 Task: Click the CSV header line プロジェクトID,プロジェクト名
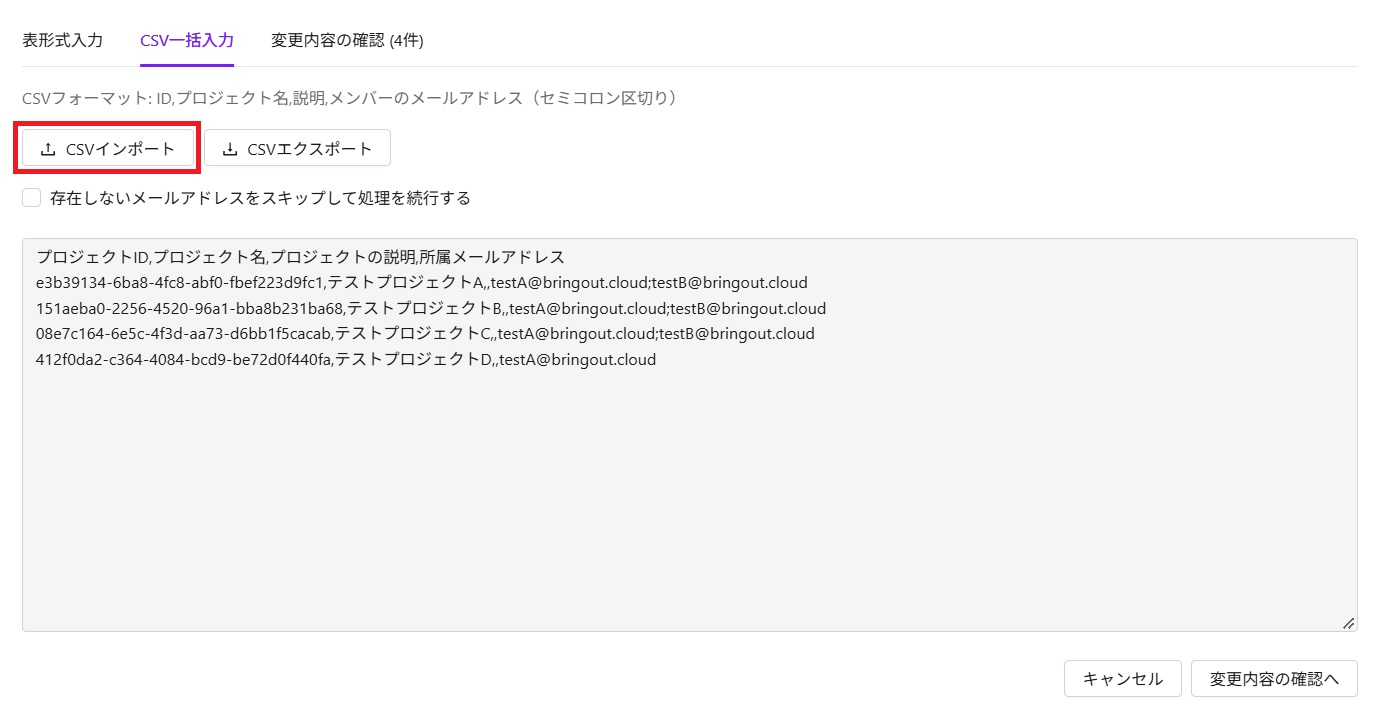(x=300, y=257)
